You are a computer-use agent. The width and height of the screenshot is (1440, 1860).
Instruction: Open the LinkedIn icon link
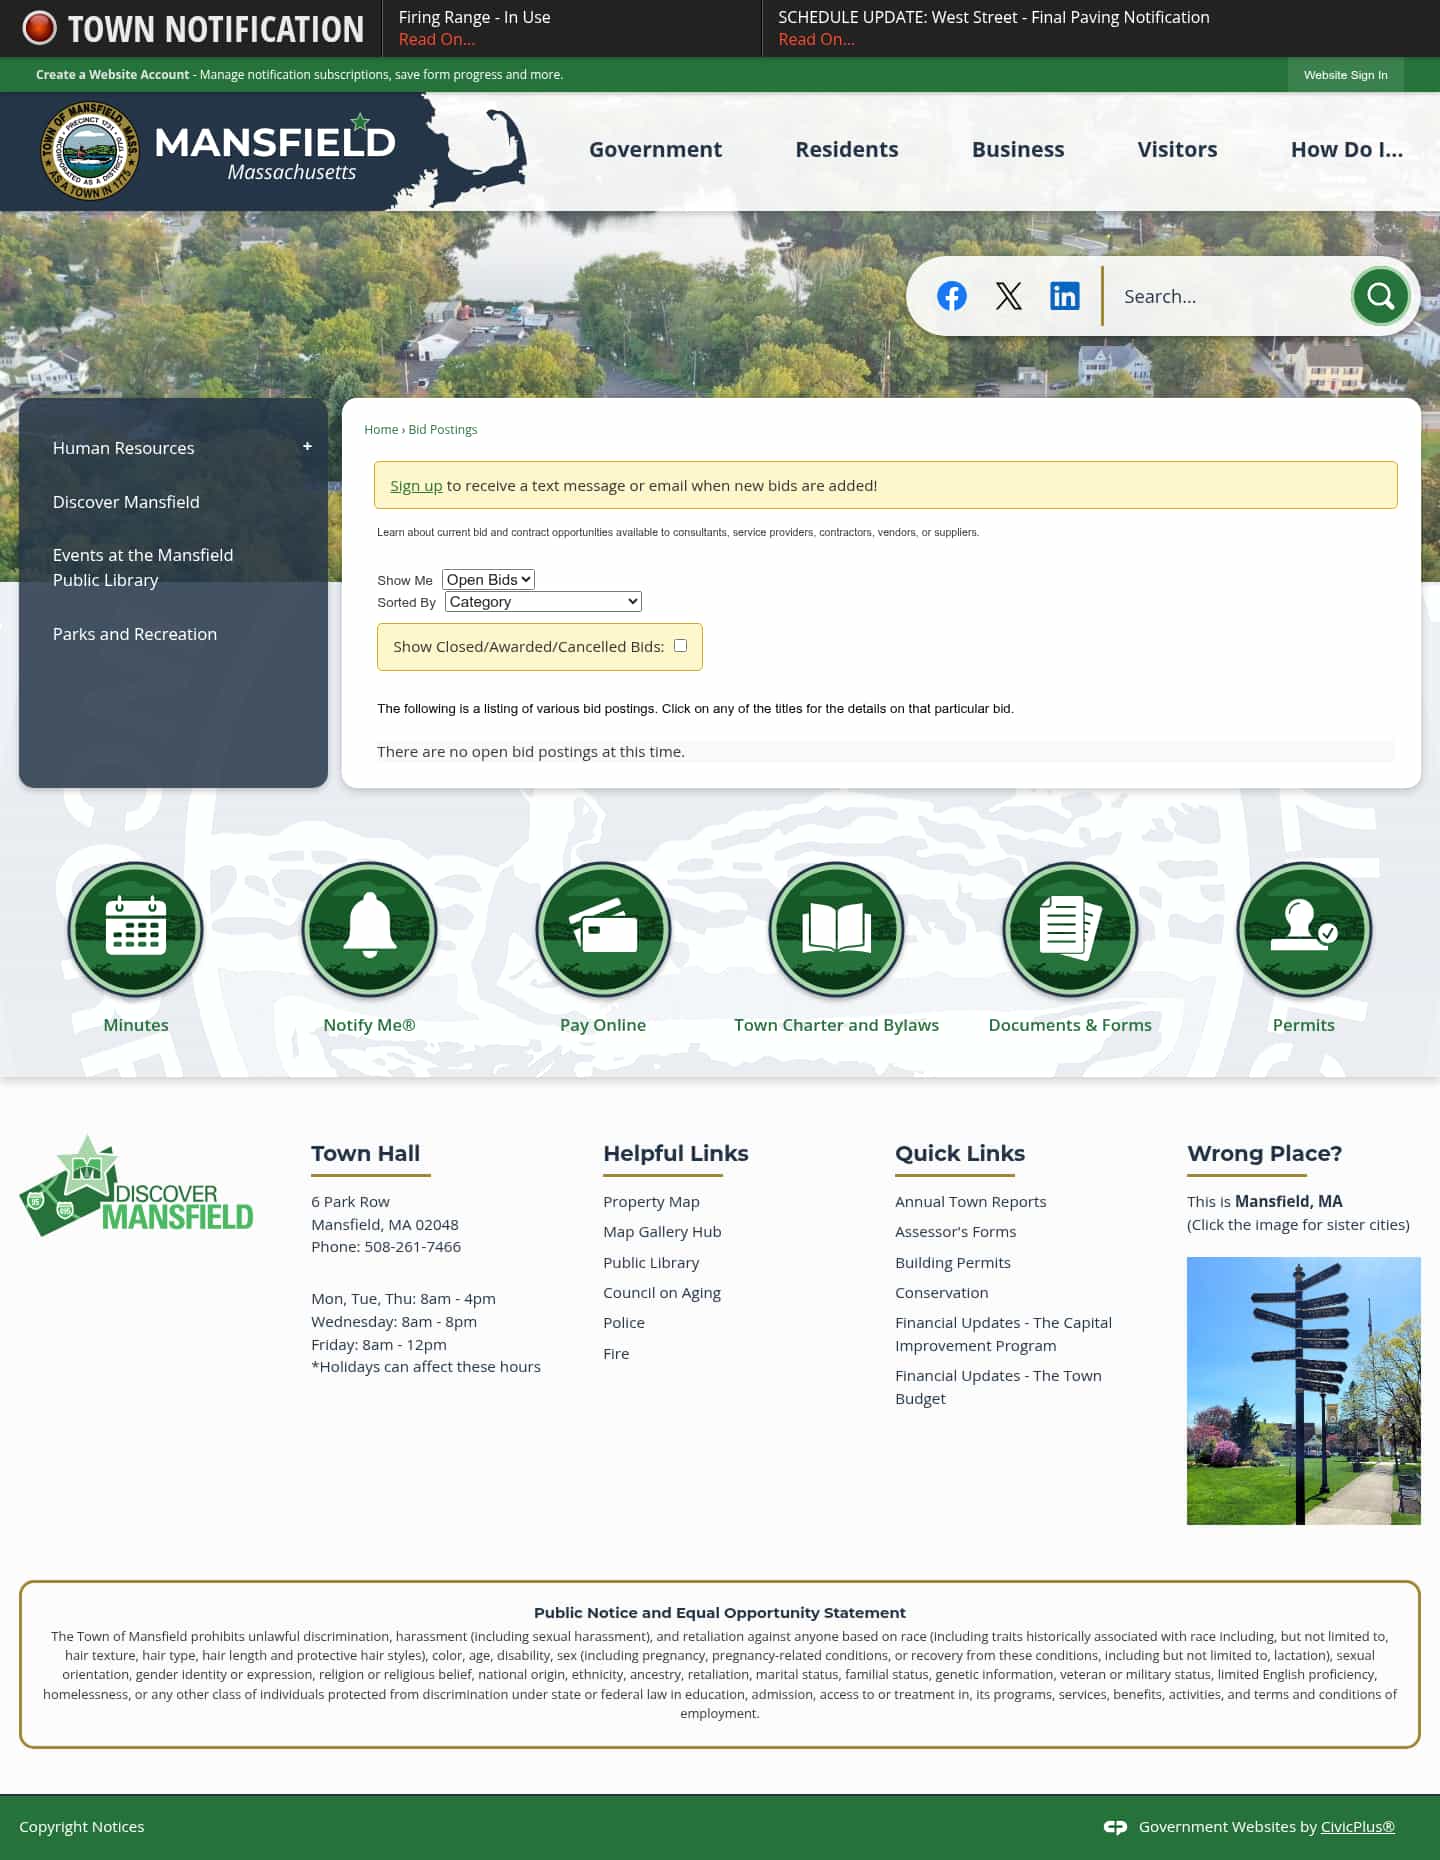(1064, 296)
